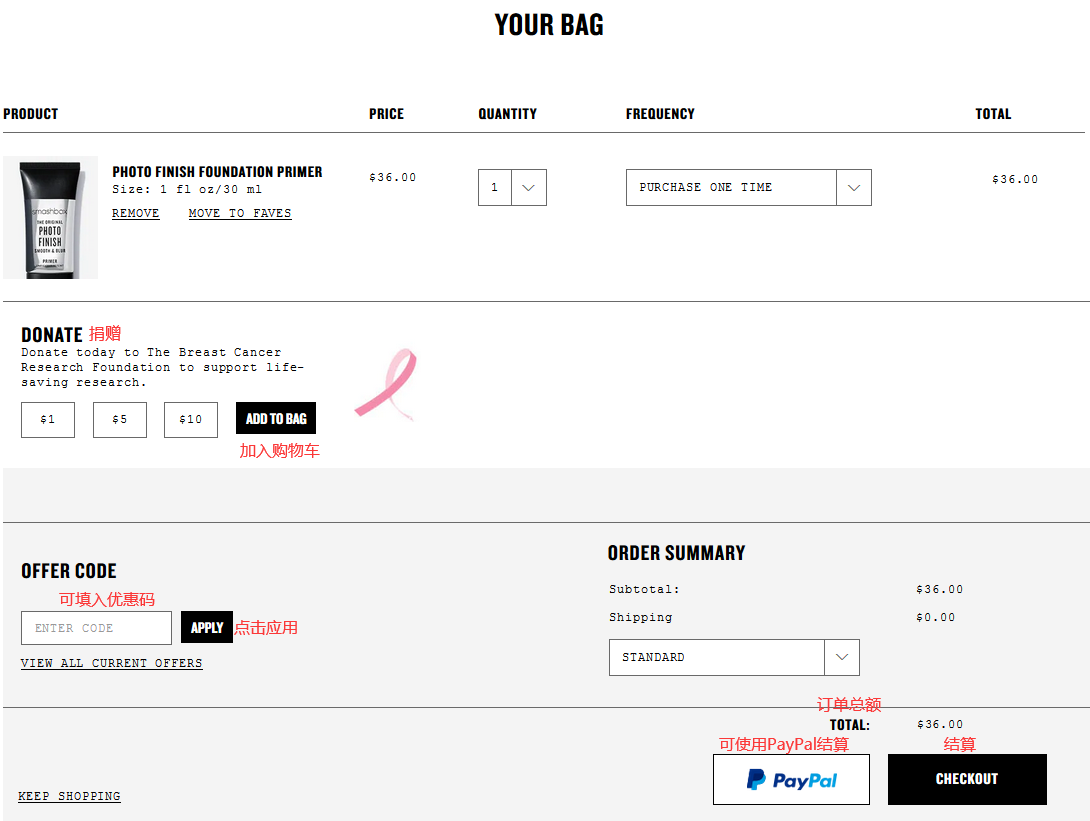This screenshot has width=1090, height=821.
Task: Apply the offer code
Action: coord(207,628)
